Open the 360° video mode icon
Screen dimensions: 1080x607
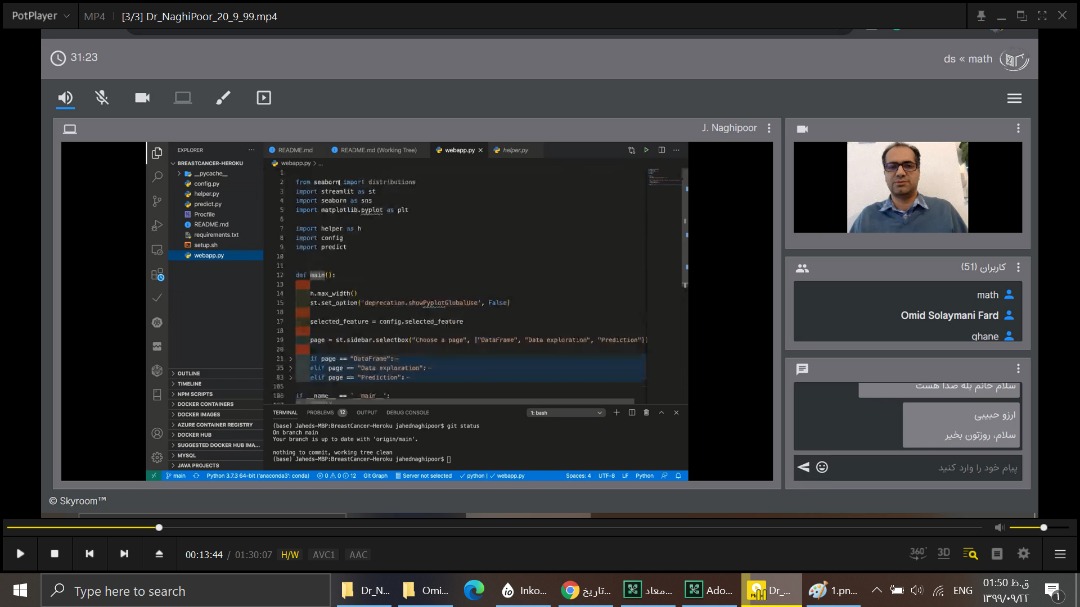point(918,553)
